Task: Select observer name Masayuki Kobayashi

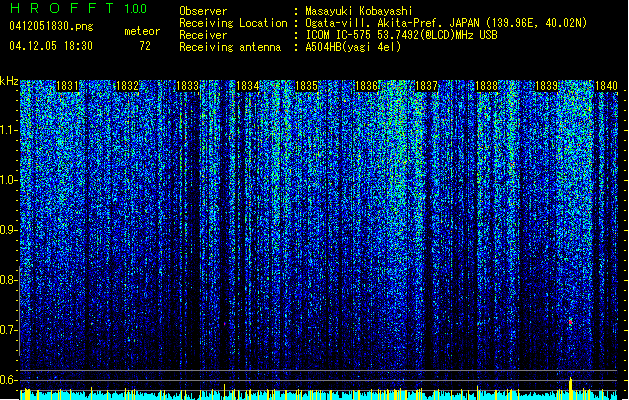Action: (x=359, y=11)
